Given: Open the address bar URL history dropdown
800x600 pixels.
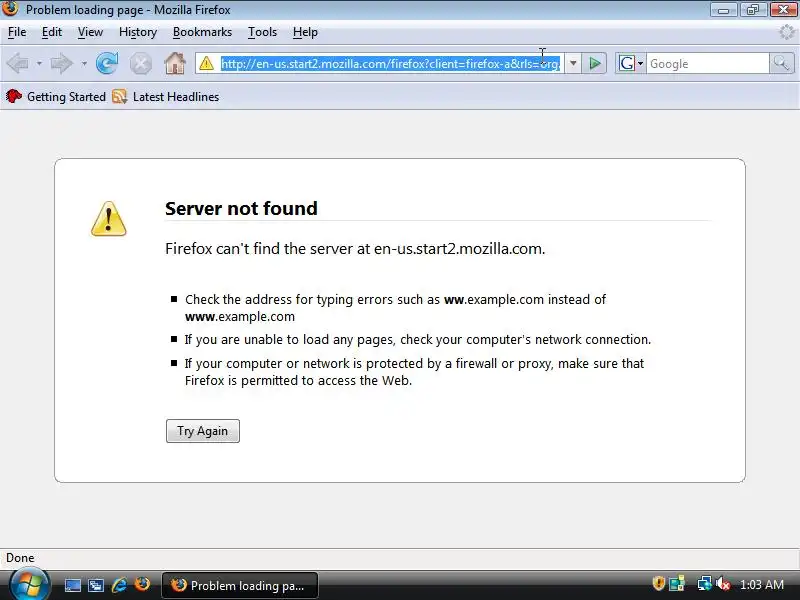Looking at the screenshot, I should [x=573, y=64].
